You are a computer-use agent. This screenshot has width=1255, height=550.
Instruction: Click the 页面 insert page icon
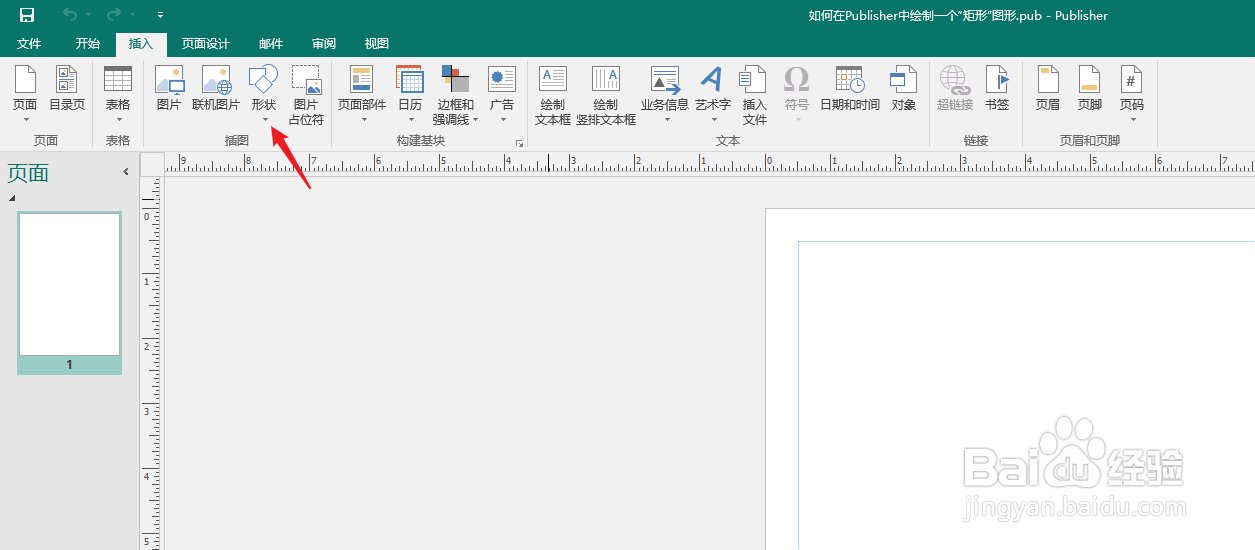[25, 80]
